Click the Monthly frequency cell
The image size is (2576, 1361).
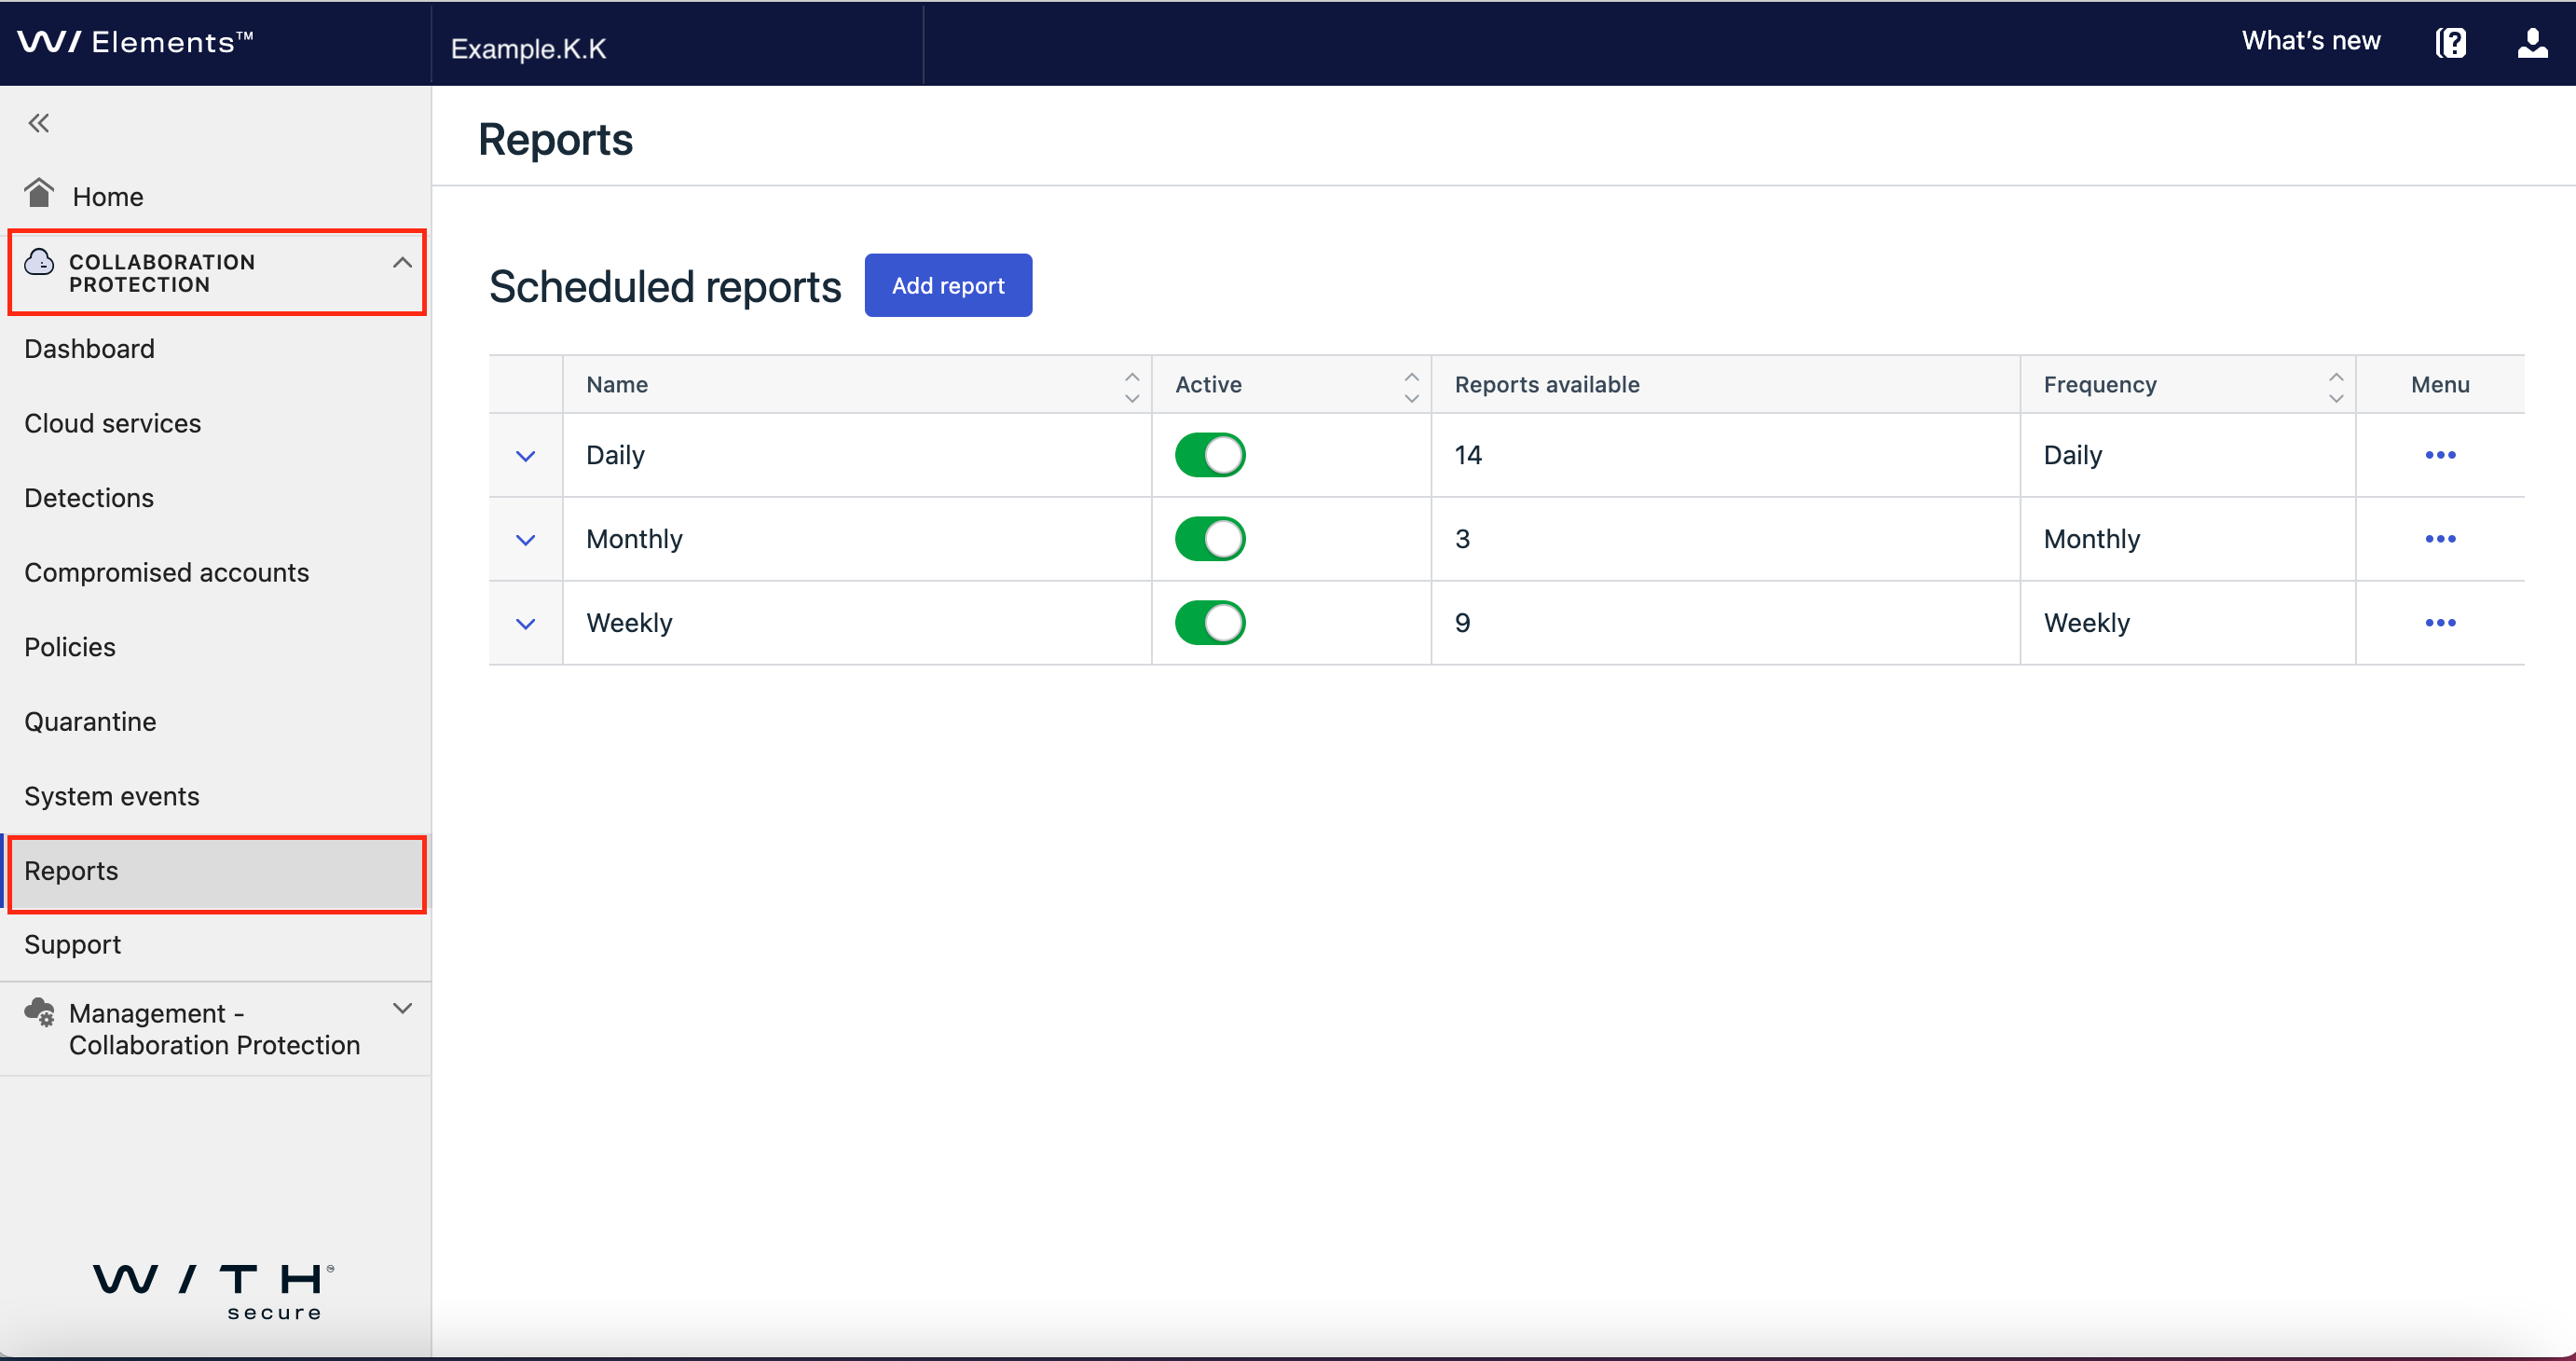pos(2187,539)
